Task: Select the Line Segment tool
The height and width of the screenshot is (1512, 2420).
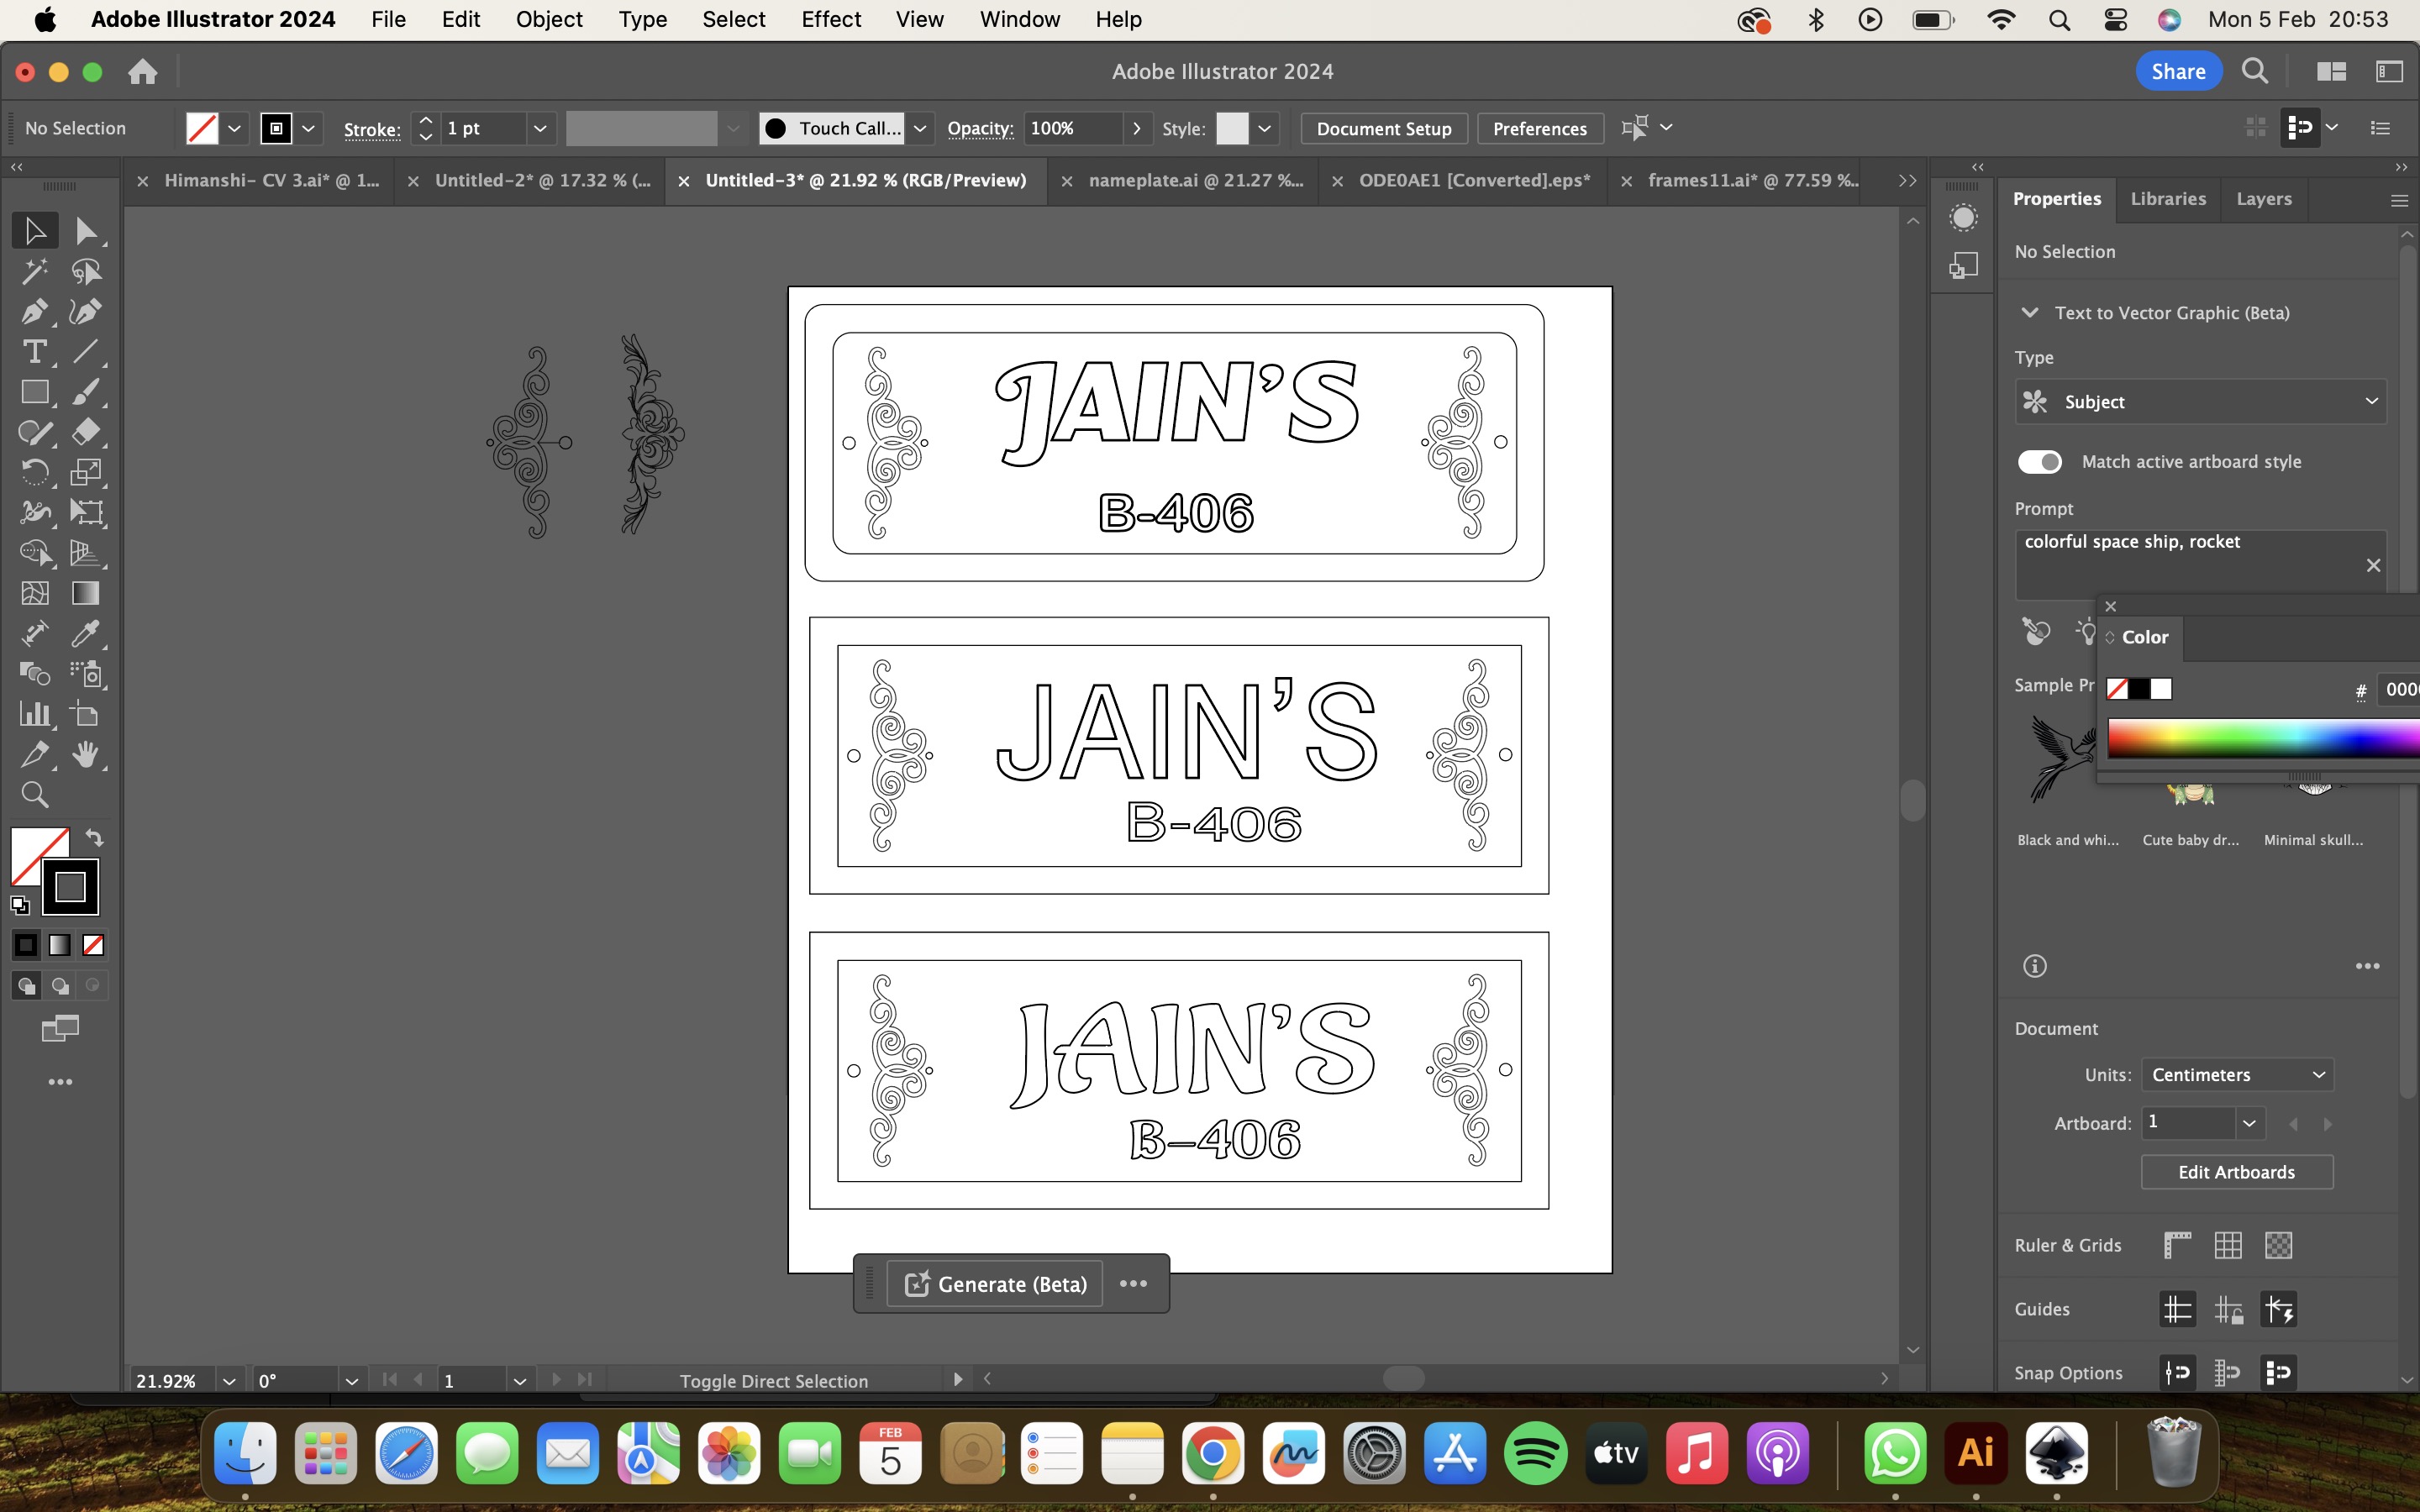Action: click(x=86, y=351)
